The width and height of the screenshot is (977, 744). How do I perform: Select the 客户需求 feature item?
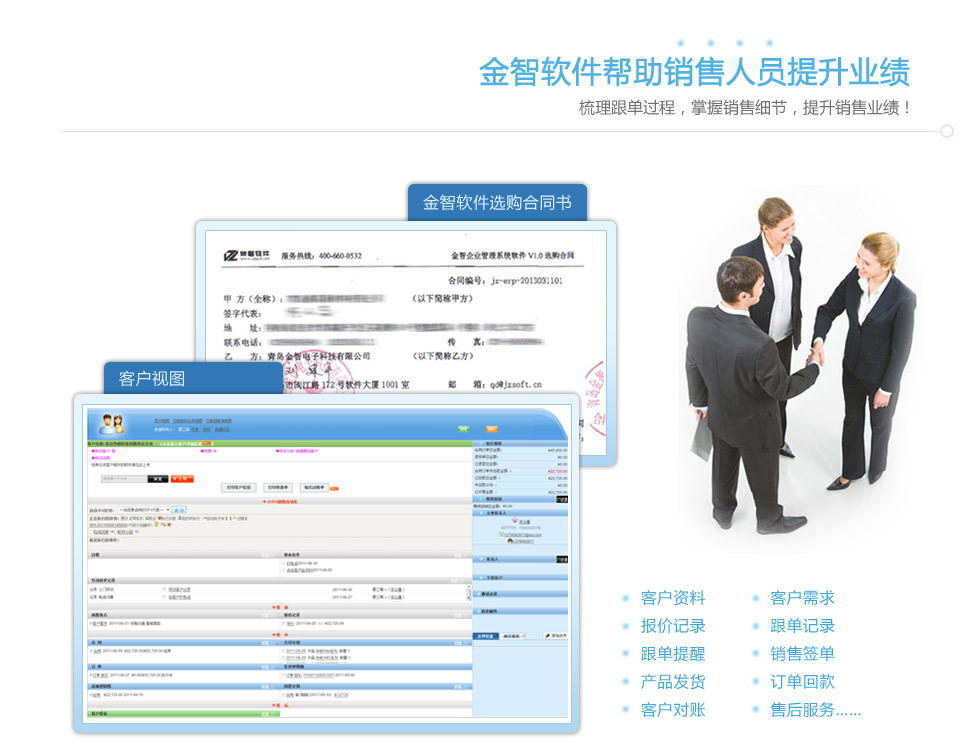point(802,598)
